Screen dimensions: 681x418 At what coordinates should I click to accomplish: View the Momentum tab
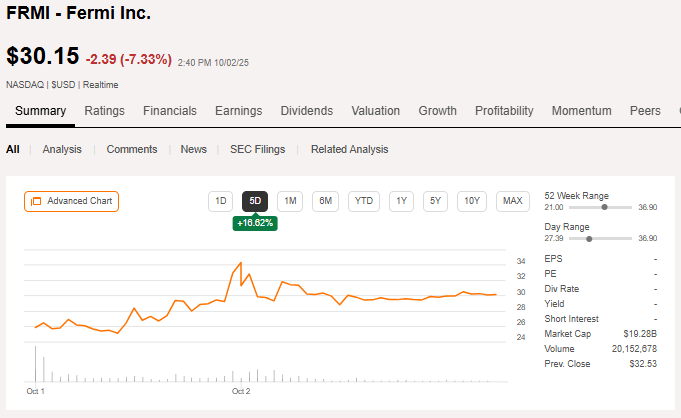(581, 111)
